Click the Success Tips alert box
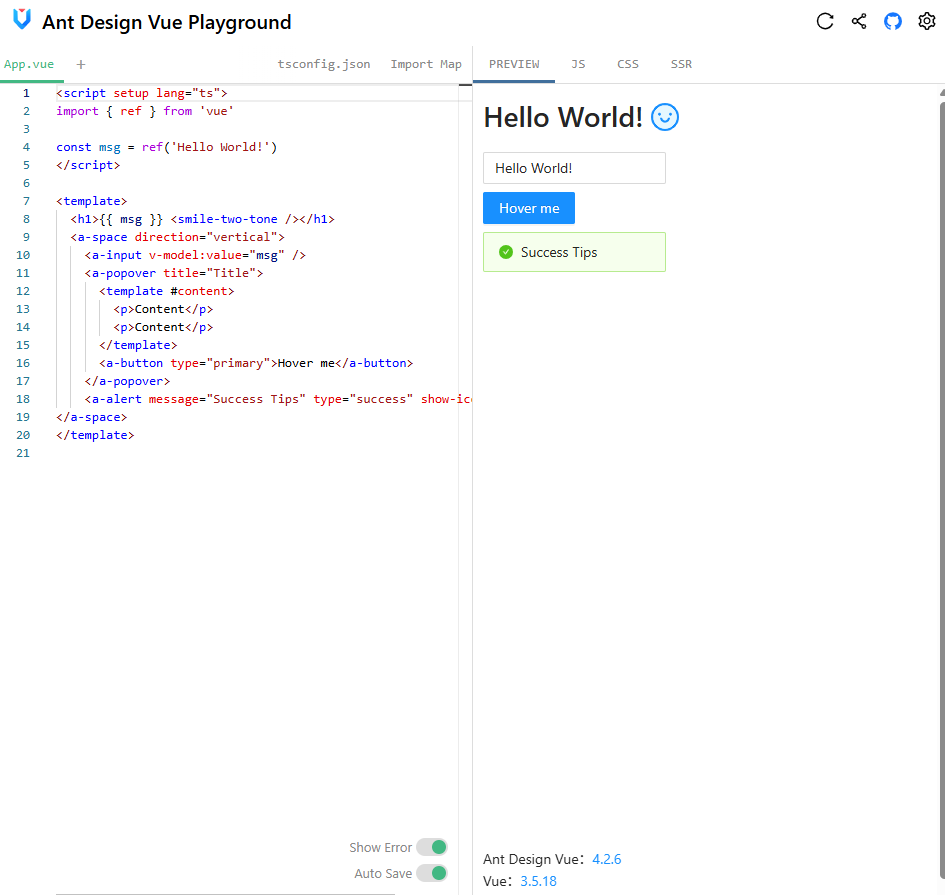The height and width of the screenshot is (895, 945). [574, 252]
